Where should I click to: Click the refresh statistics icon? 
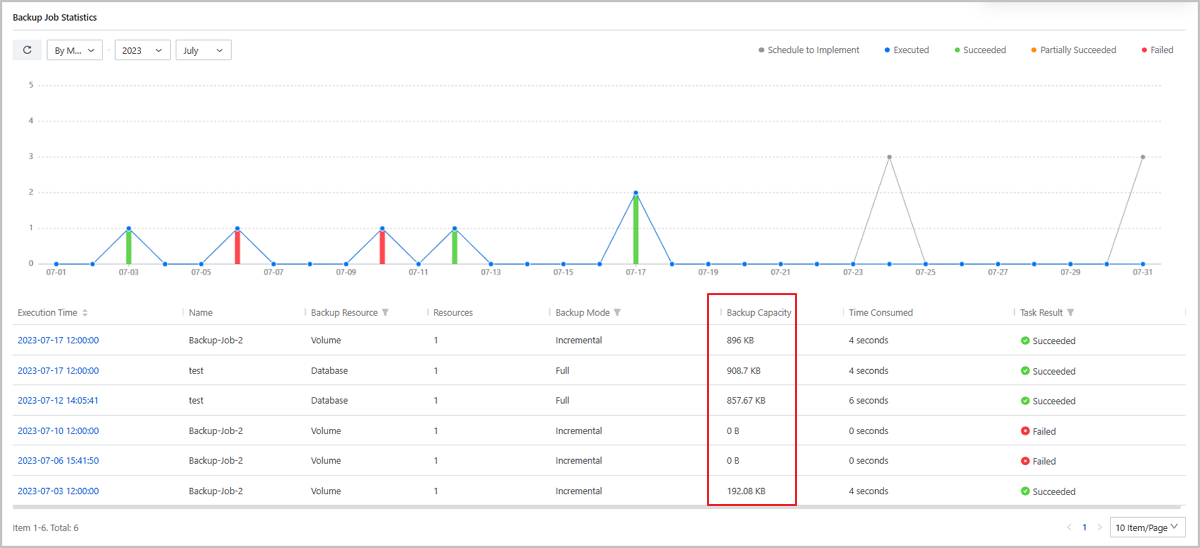[27, 50]
